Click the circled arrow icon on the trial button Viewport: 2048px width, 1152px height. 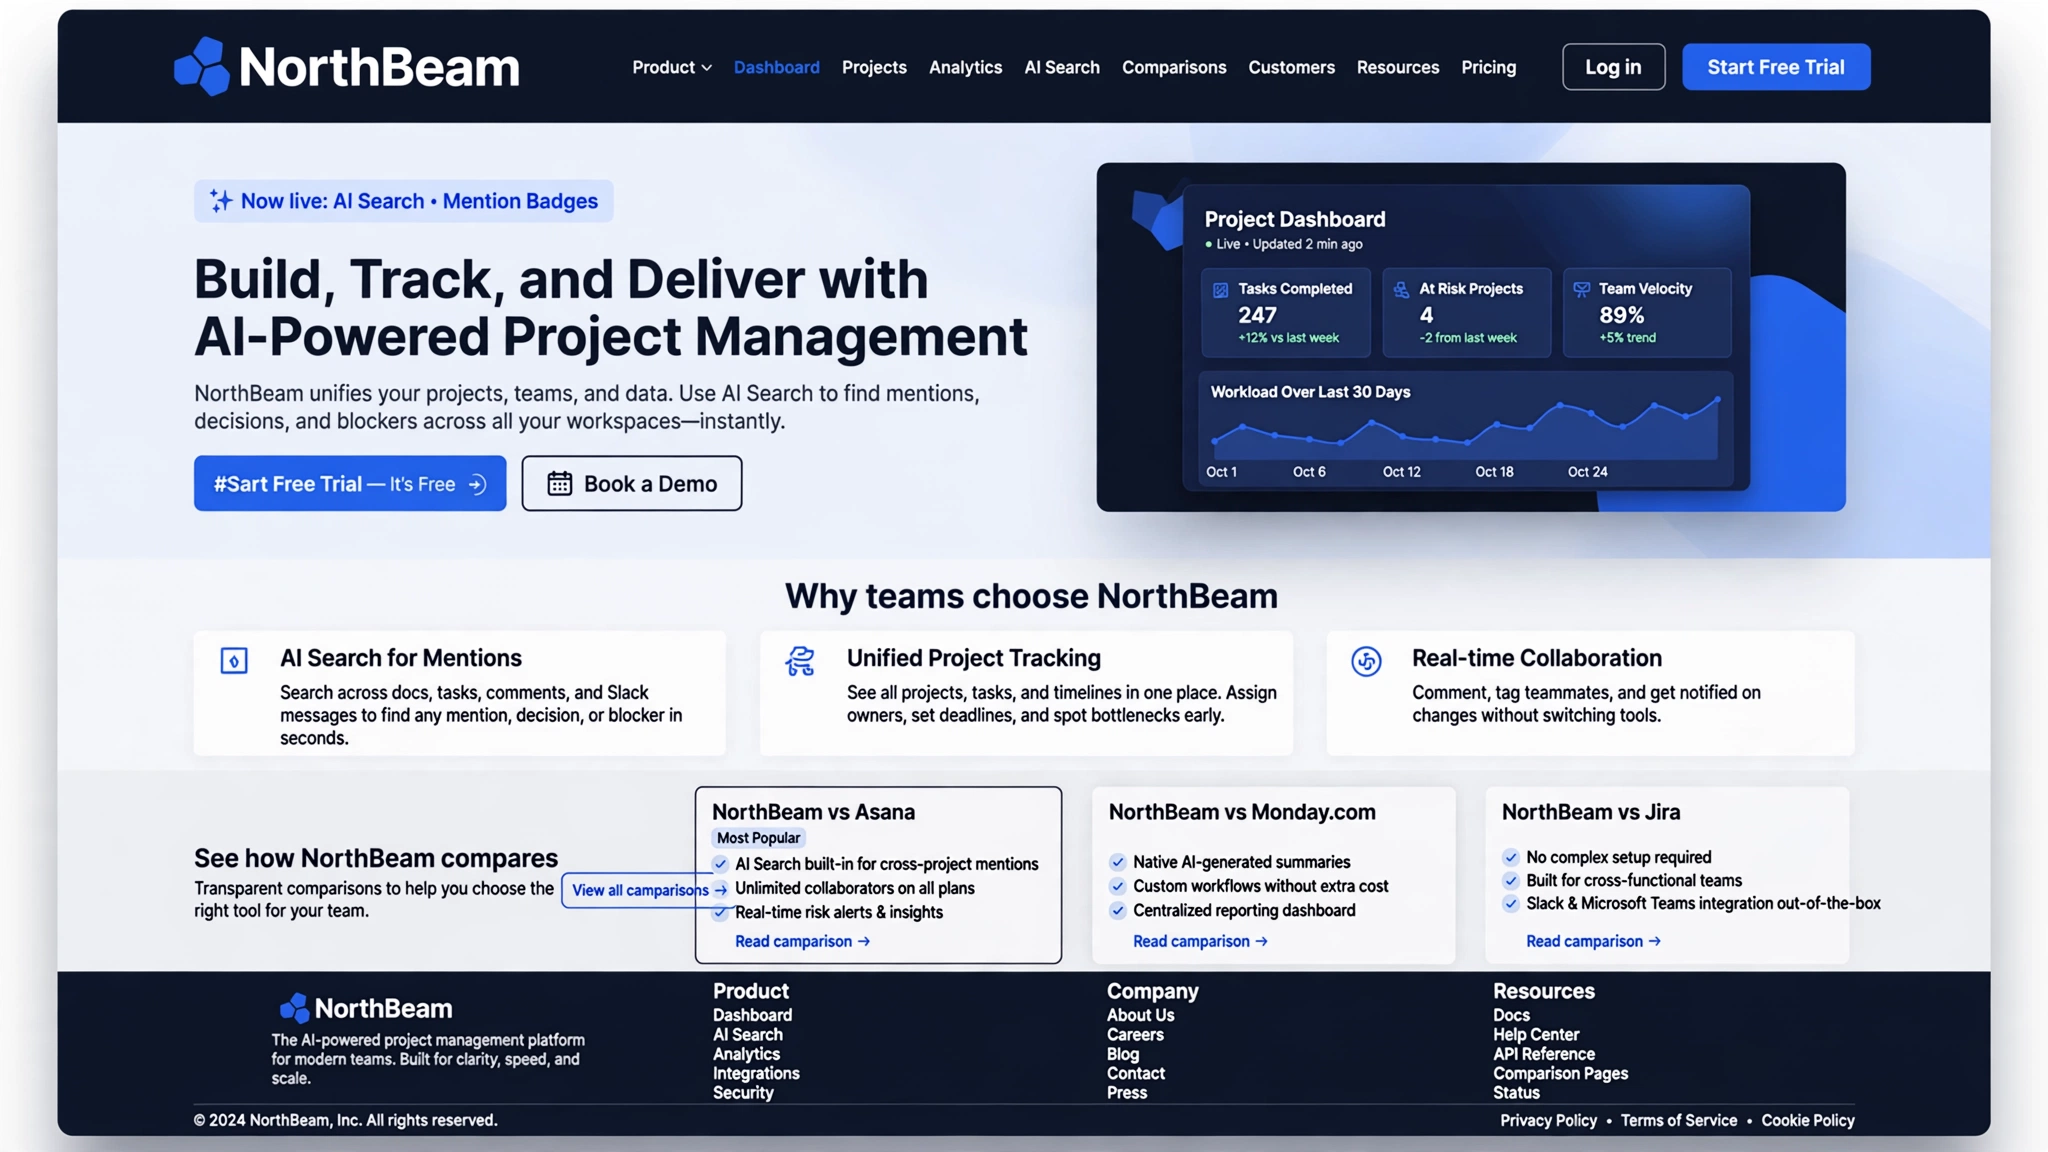click(x=478, y=484)
